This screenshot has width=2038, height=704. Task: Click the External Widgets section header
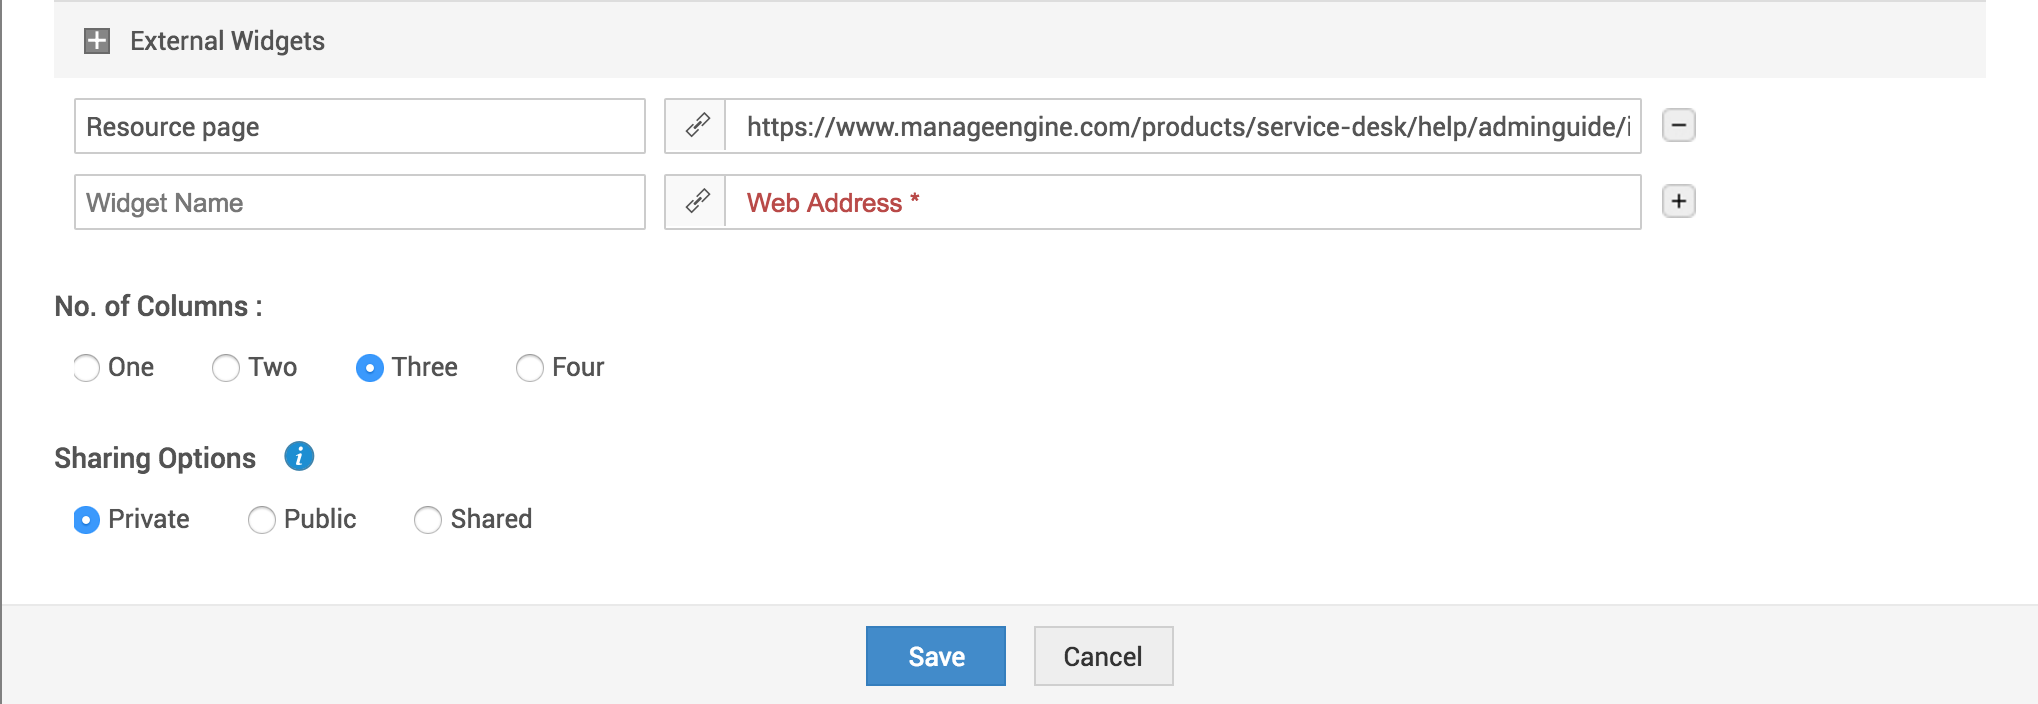click(227, 41)
